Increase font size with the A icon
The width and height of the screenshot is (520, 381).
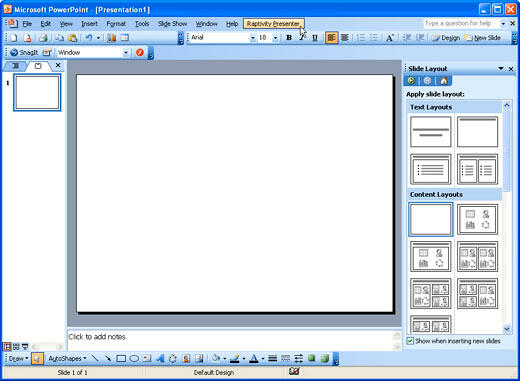coord(389,38)
